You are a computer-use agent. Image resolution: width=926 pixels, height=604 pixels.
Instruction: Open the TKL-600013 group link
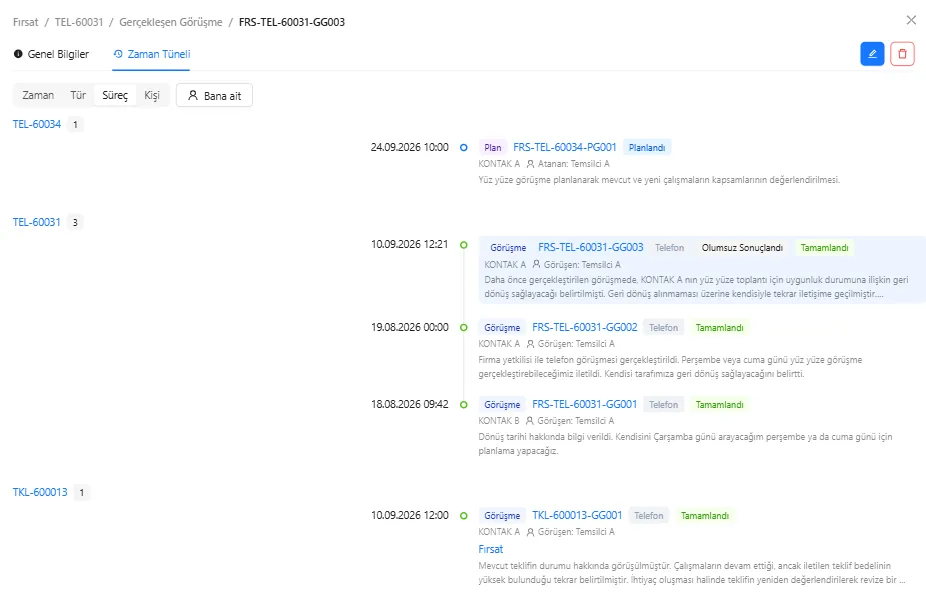click(40, 492)
